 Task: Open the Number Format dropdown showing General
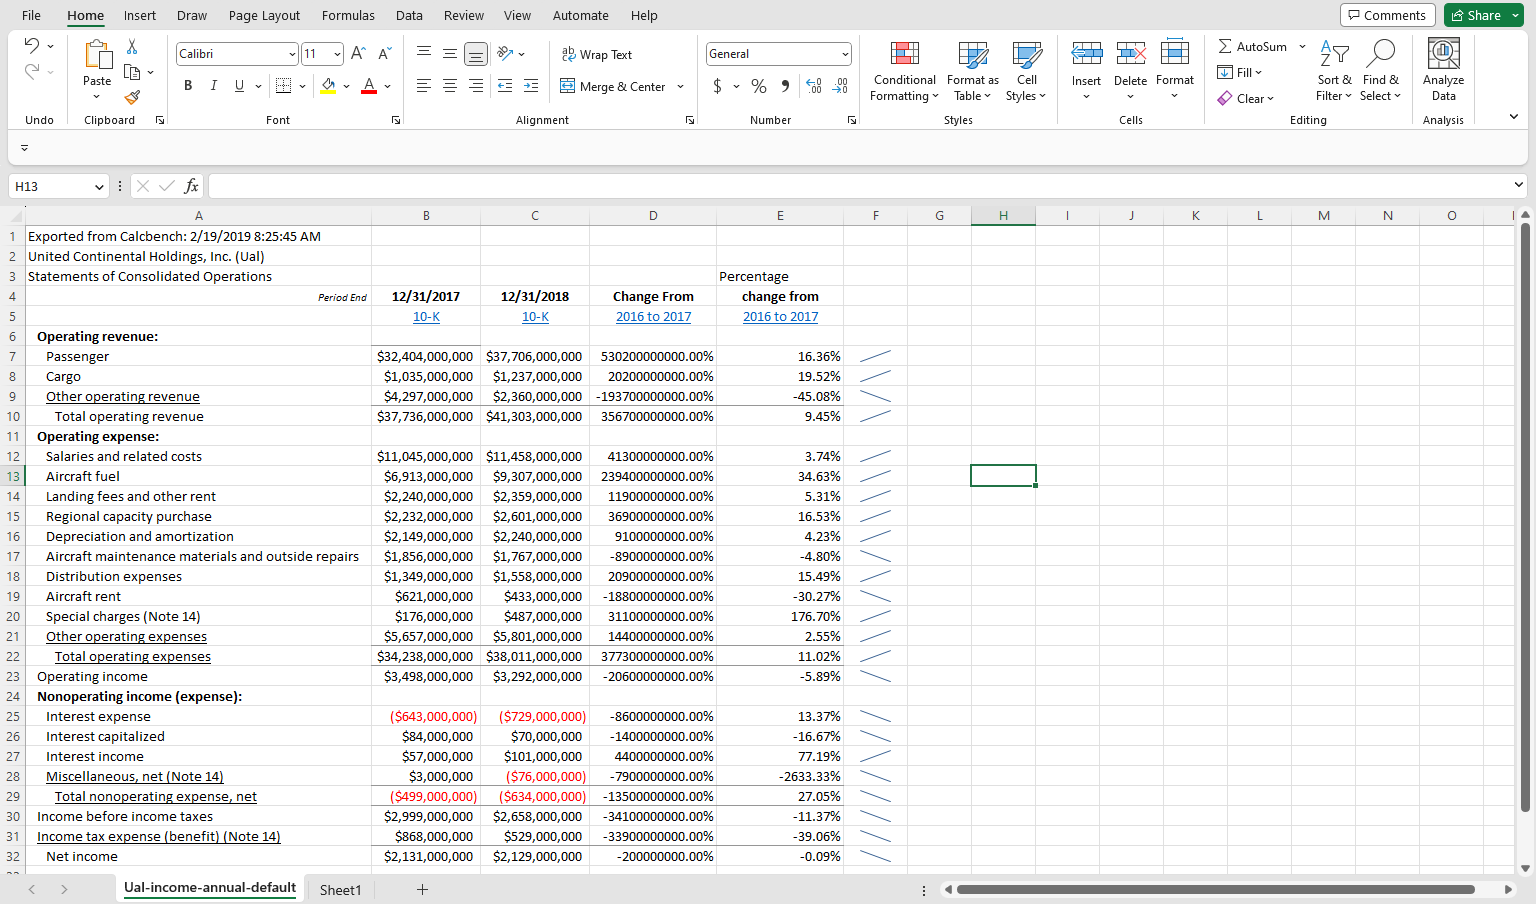tap(779, 52)
